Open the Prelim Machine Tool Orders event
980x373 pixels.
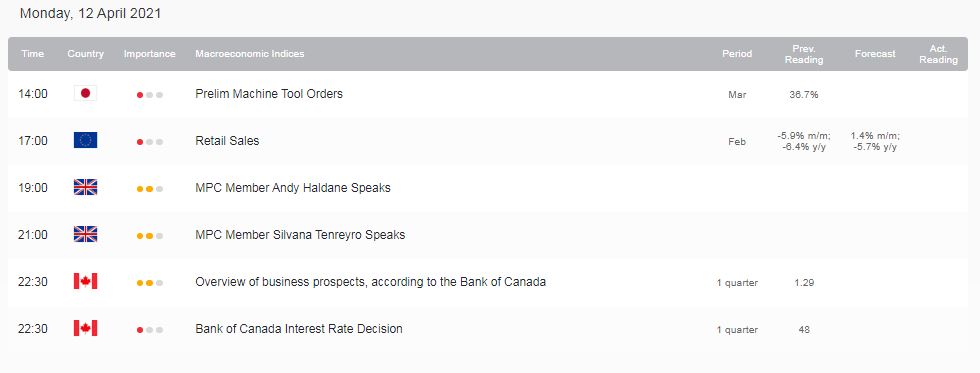click(x=269, y=94)
